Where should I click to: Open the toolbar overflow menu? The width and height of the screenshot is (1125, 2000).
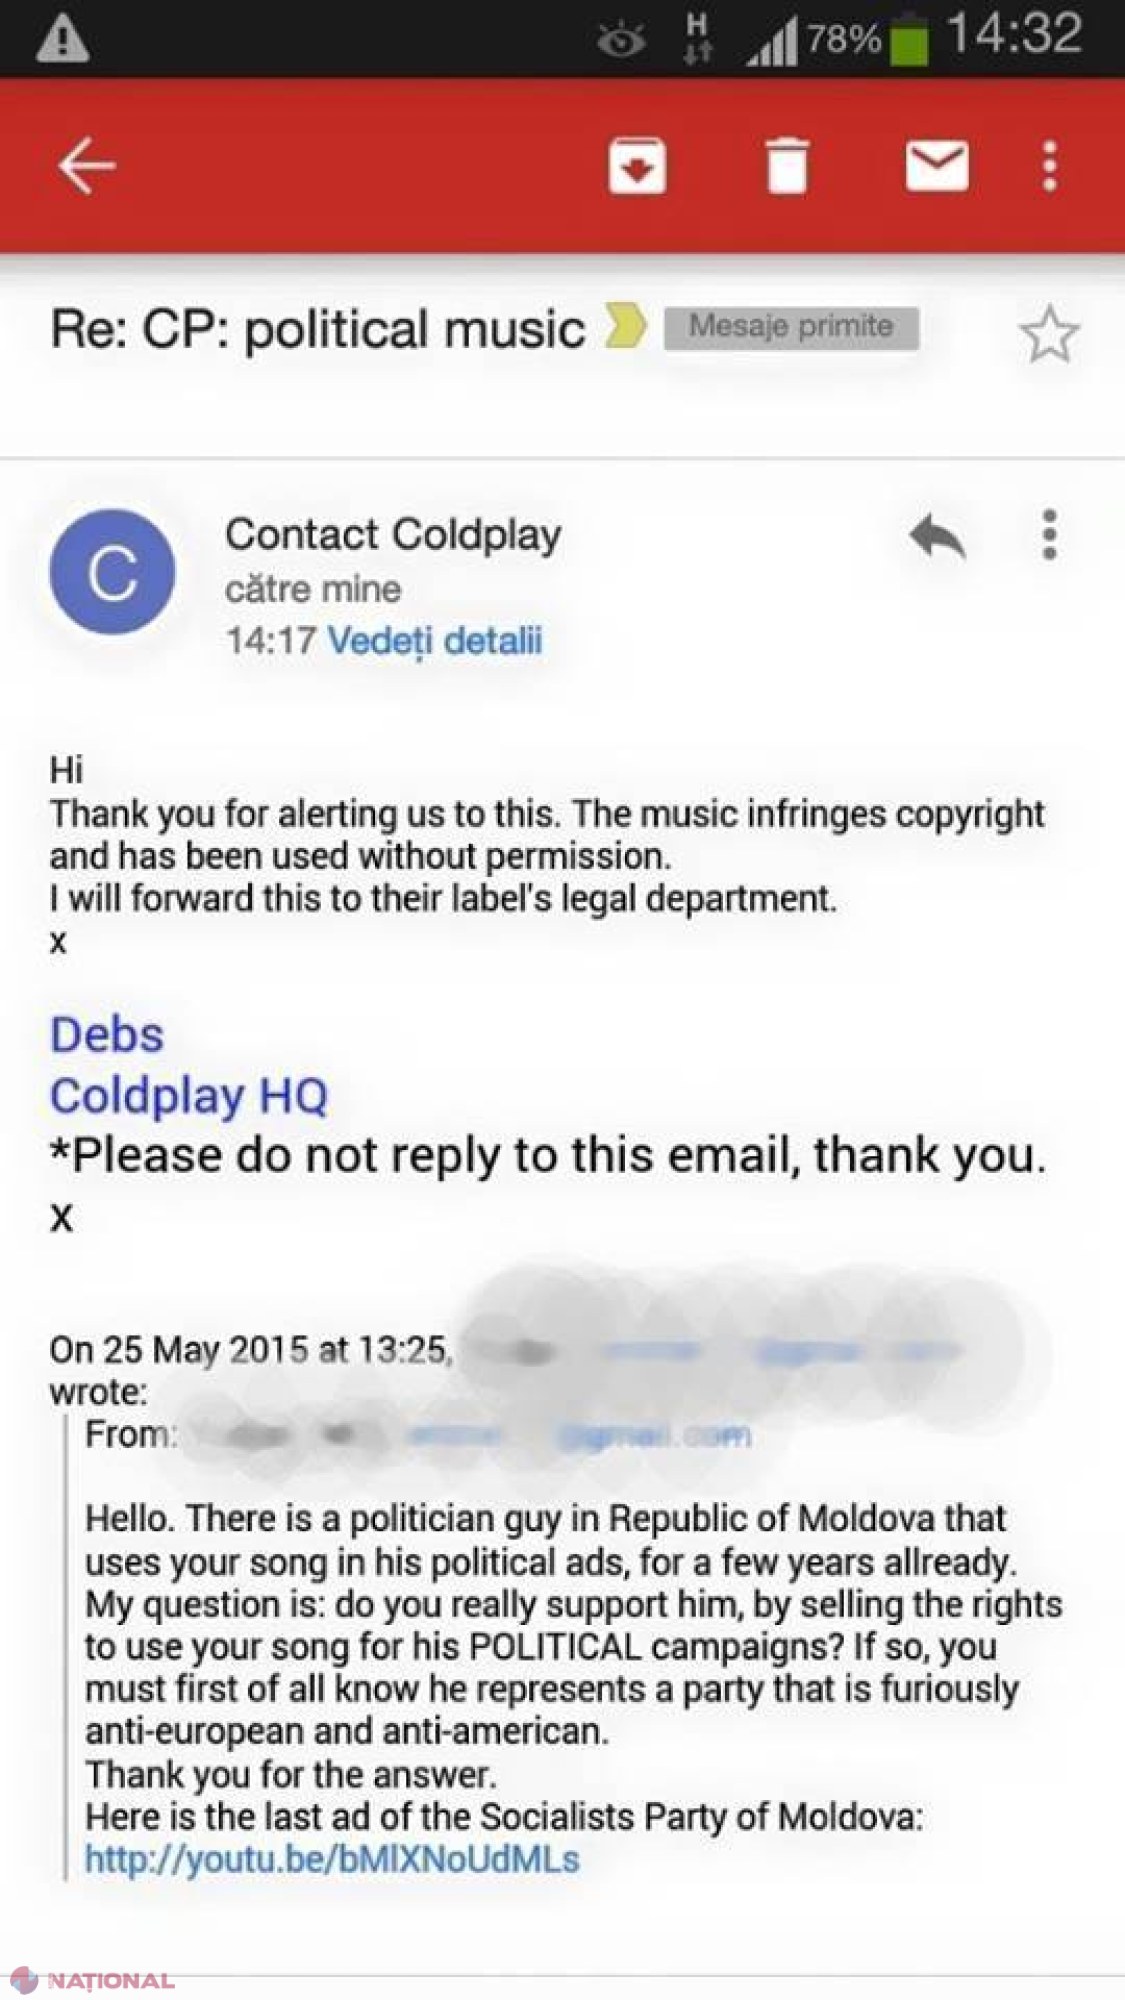[1049, 166]
